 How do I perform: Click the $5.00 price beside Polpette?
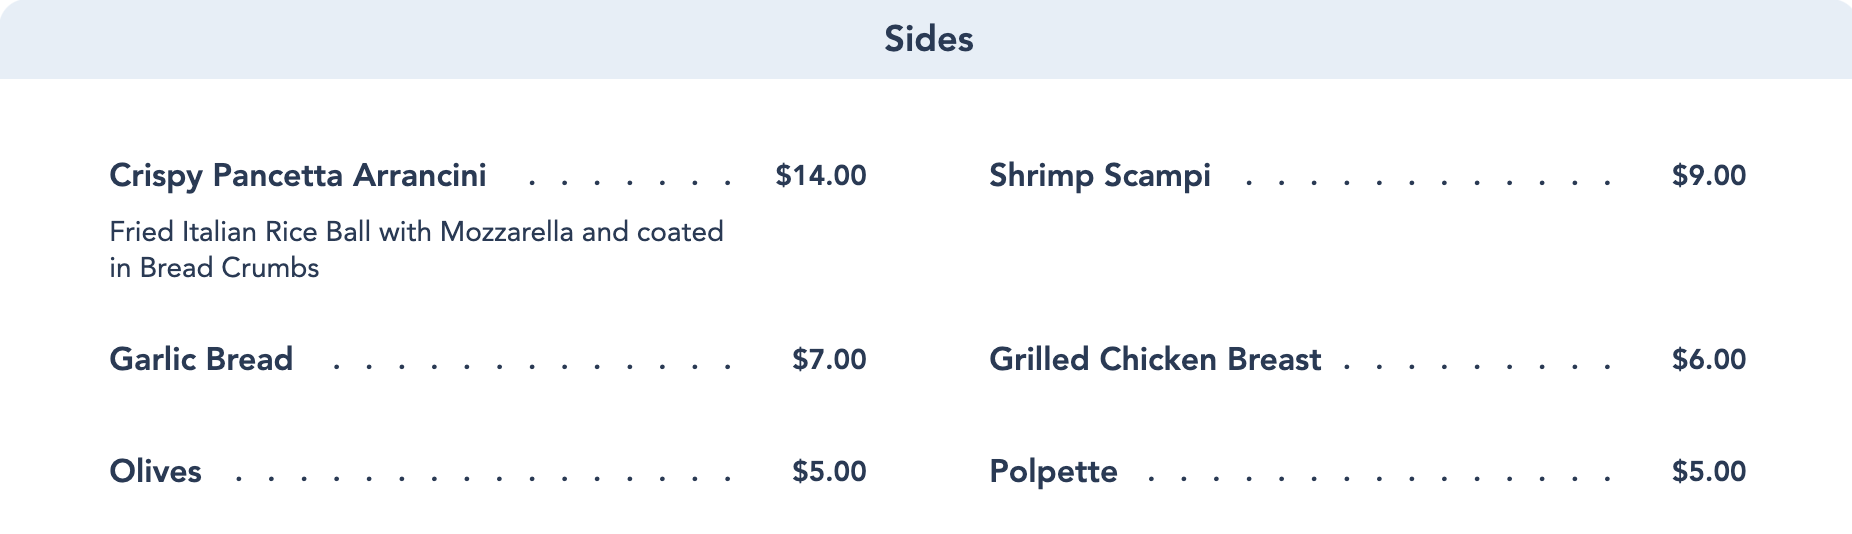coord(1708,472)
